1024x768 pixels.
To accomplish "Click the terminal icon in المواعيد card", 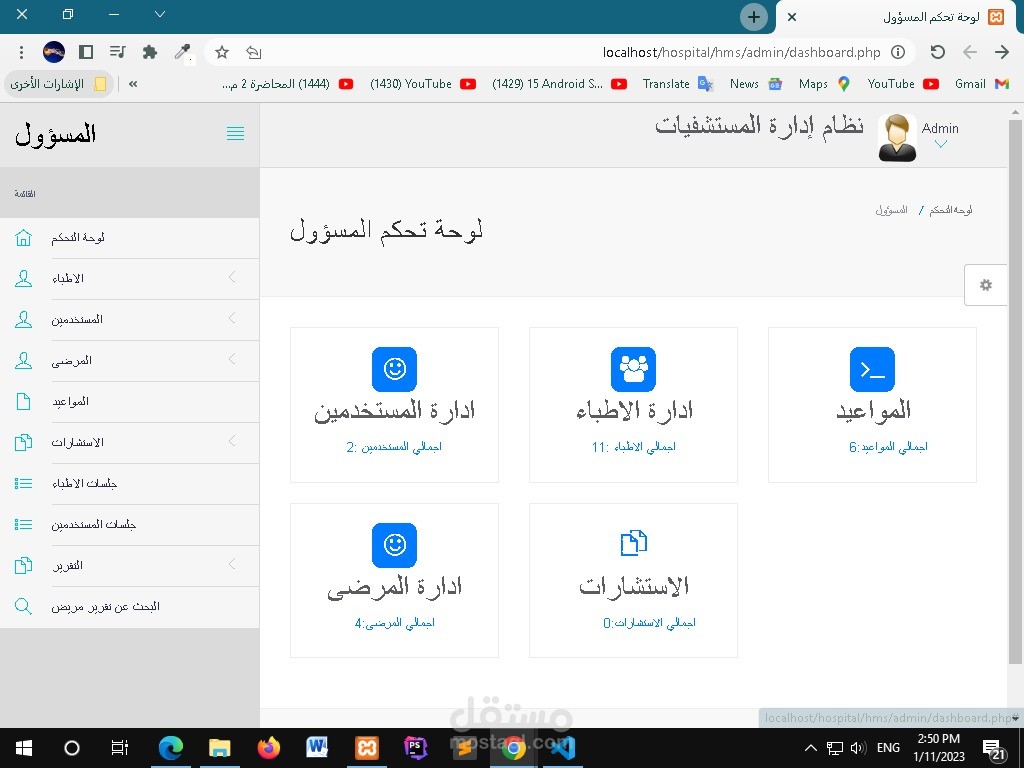I will [872, 369].
